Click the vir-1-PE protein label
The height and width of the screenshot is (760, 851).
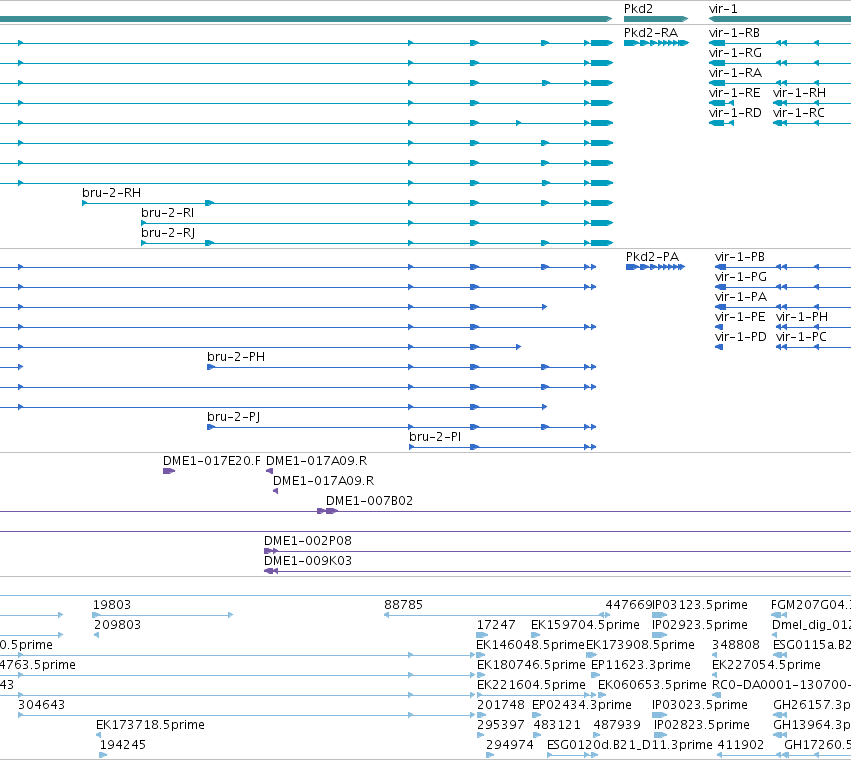pos(740,317)
